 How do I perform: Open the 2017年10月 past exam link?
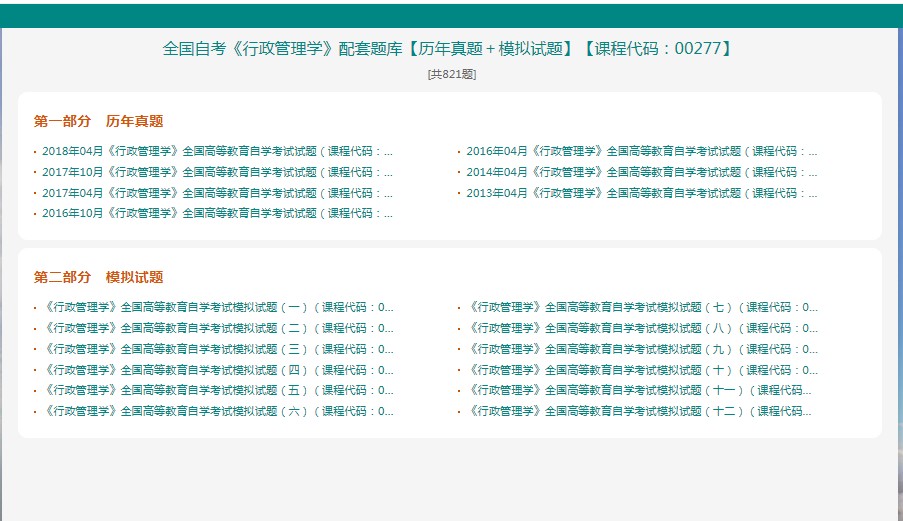217,172
